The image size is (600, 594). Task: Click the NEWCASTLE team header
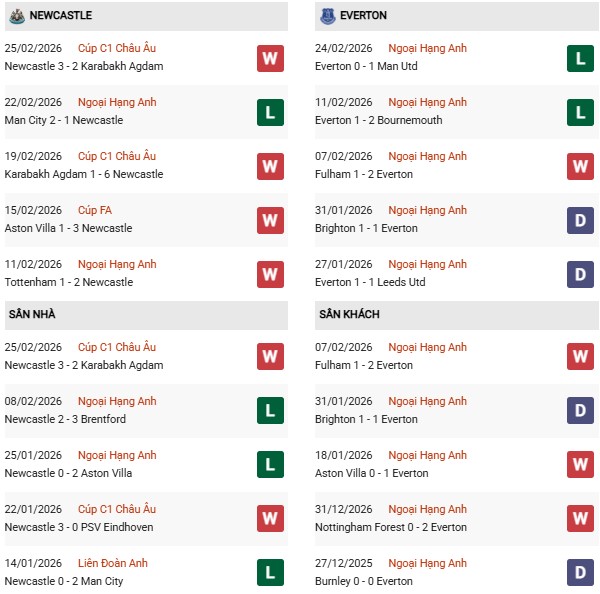pos(62,15)
